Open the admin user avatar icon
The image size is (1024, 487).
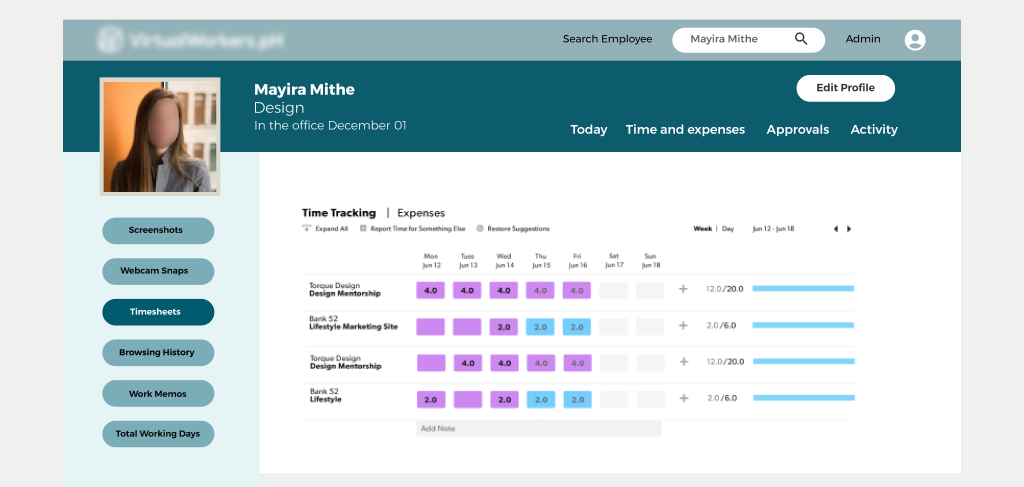(914, 40)
